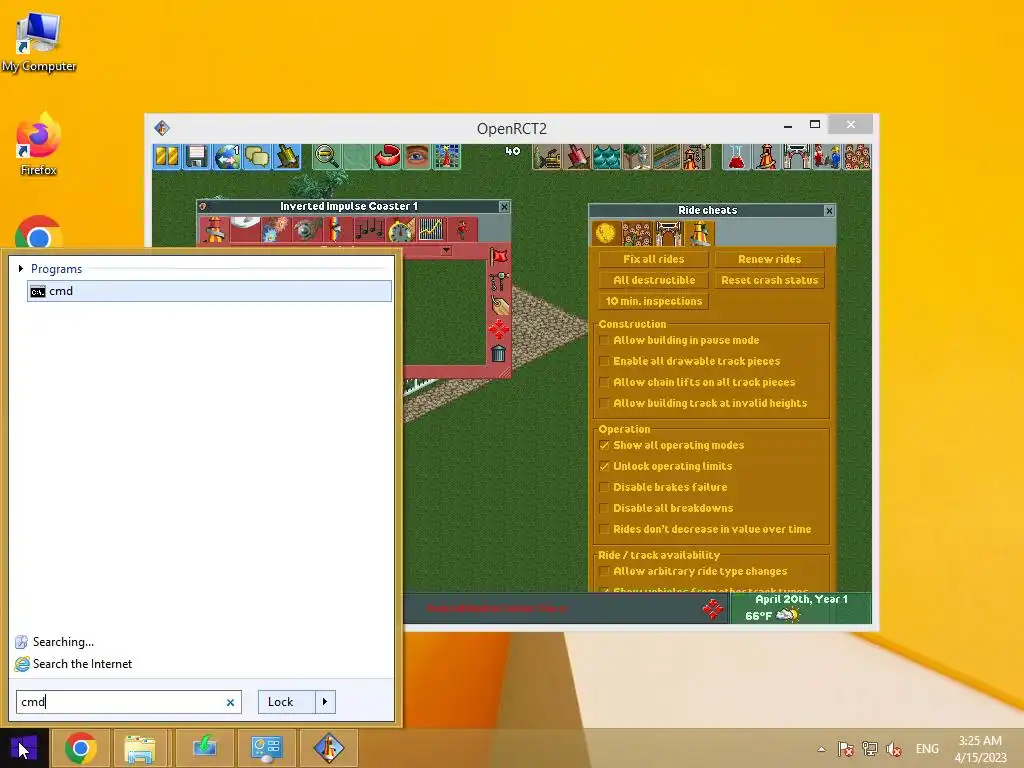Open the chat speech-bubbles icon

click(257, 157)
